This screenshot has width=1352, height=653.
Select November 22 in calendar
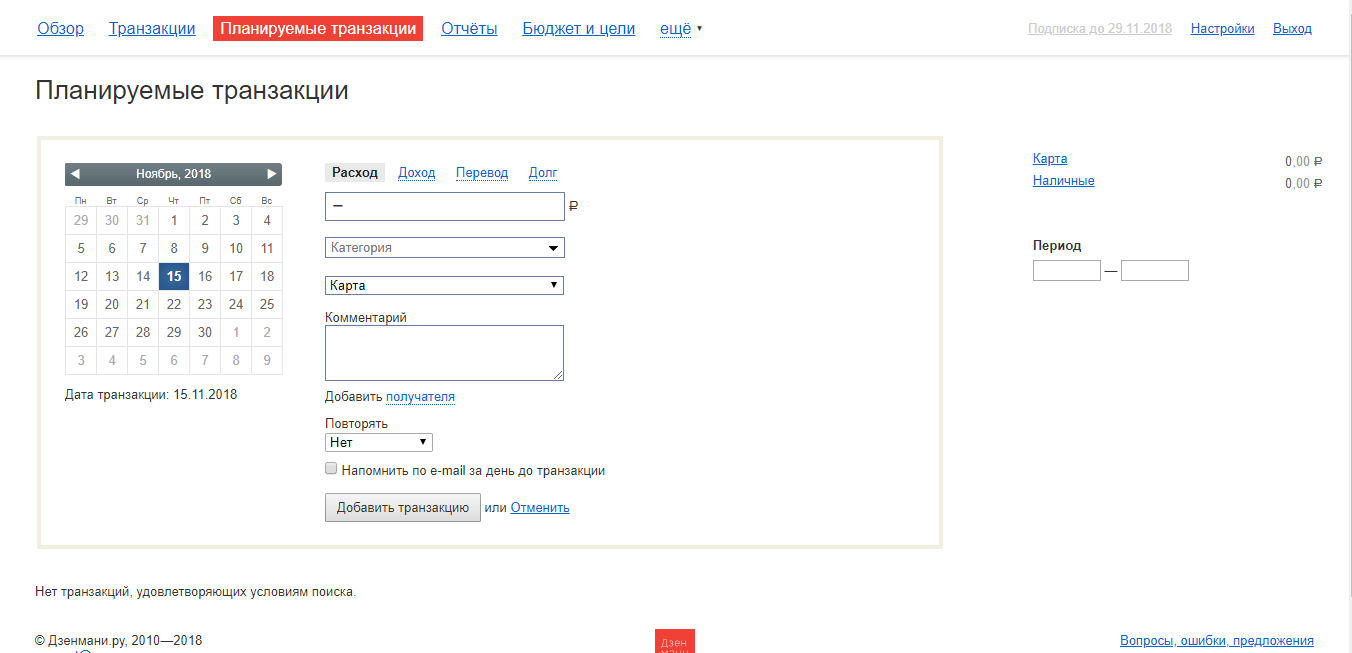point(174,304)
